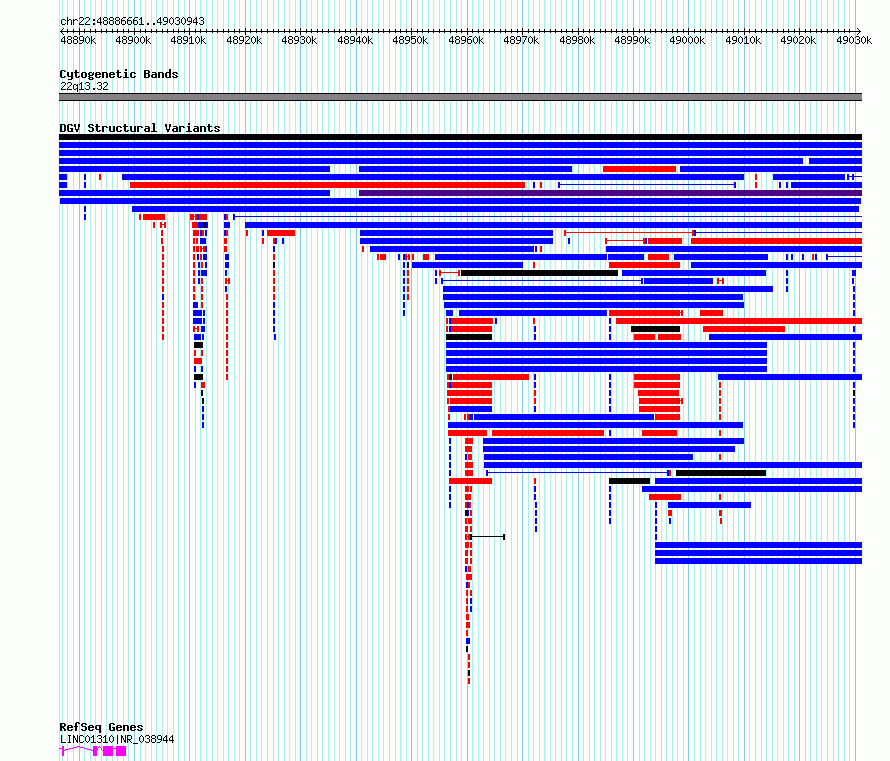The height and width of the screenshot is (761, 890).
Task: Click the 48970k ruler position
Action: [x=521, y=40]
